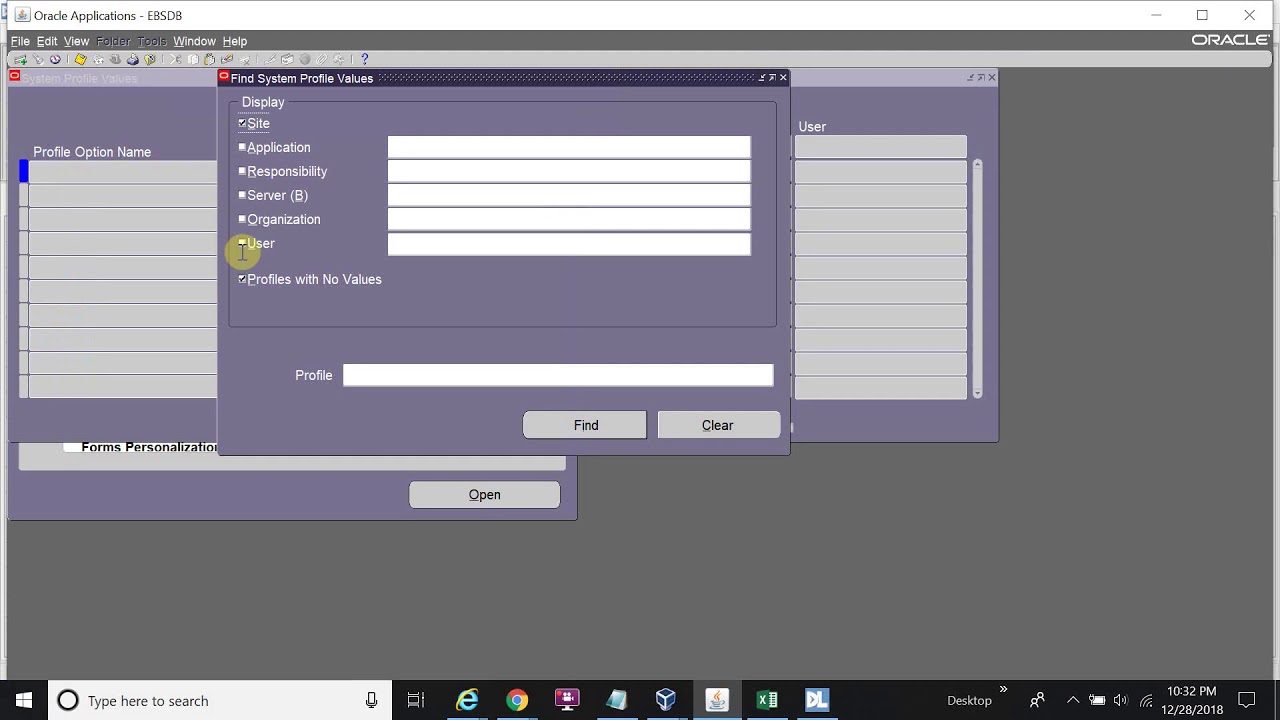Click the Translations globe toolbar icon
The width and height of the screenshot is (1280, 720).
304,60
